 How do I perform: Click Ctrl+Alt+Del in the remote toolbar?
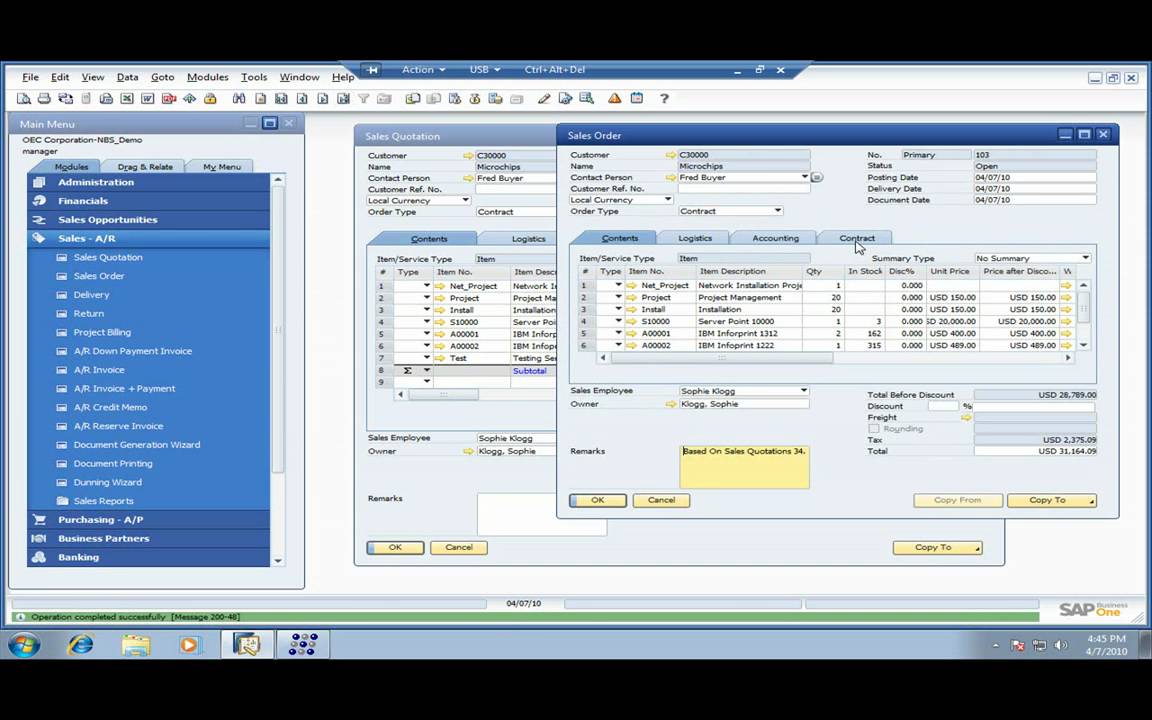(555, 70)
